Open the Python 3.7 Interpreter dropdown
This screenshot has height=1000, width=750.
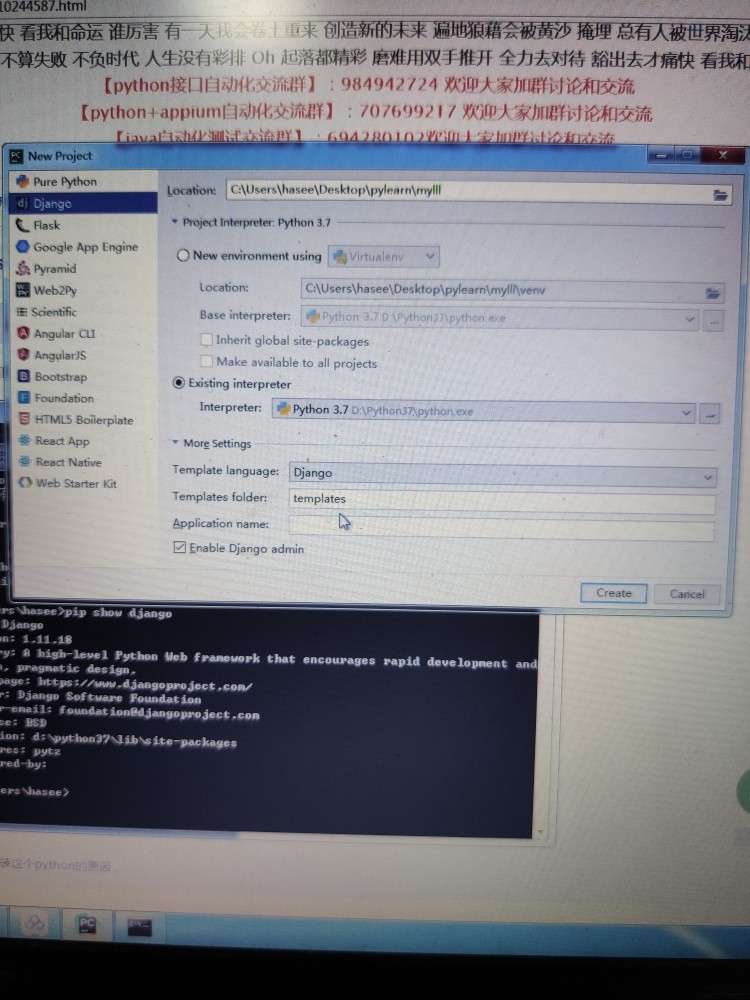483,411
